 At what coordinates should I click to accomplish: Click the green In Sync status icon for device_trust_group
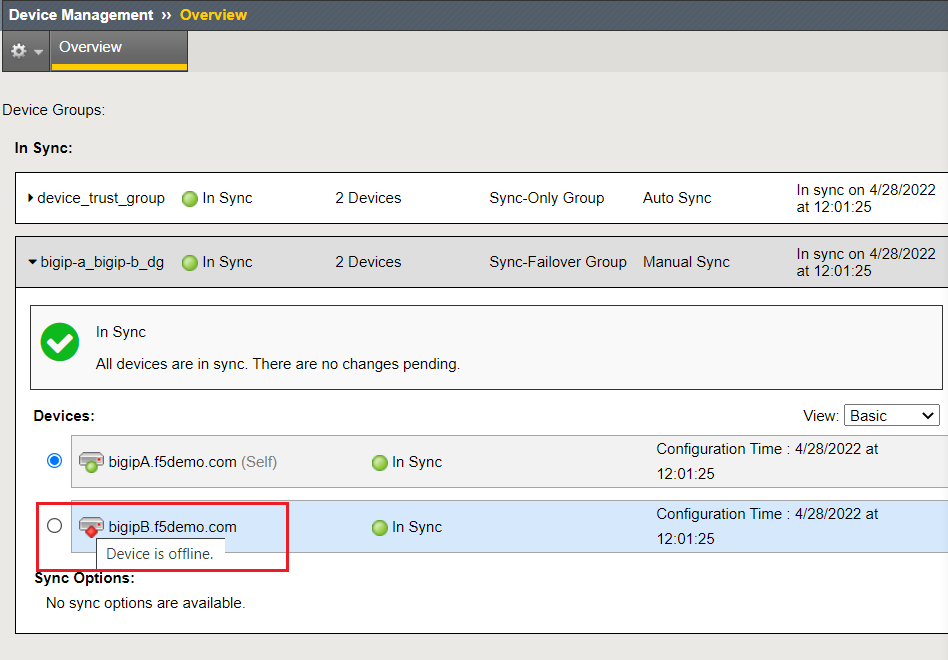click(x=190, y=199)
